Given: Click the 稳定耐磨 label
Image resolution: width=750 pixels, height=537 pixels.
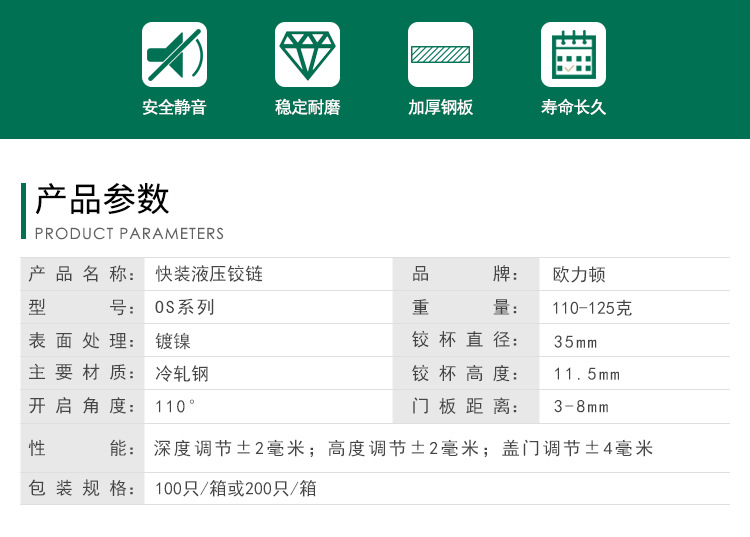Looking at the screenshot, I should point(307,107).
